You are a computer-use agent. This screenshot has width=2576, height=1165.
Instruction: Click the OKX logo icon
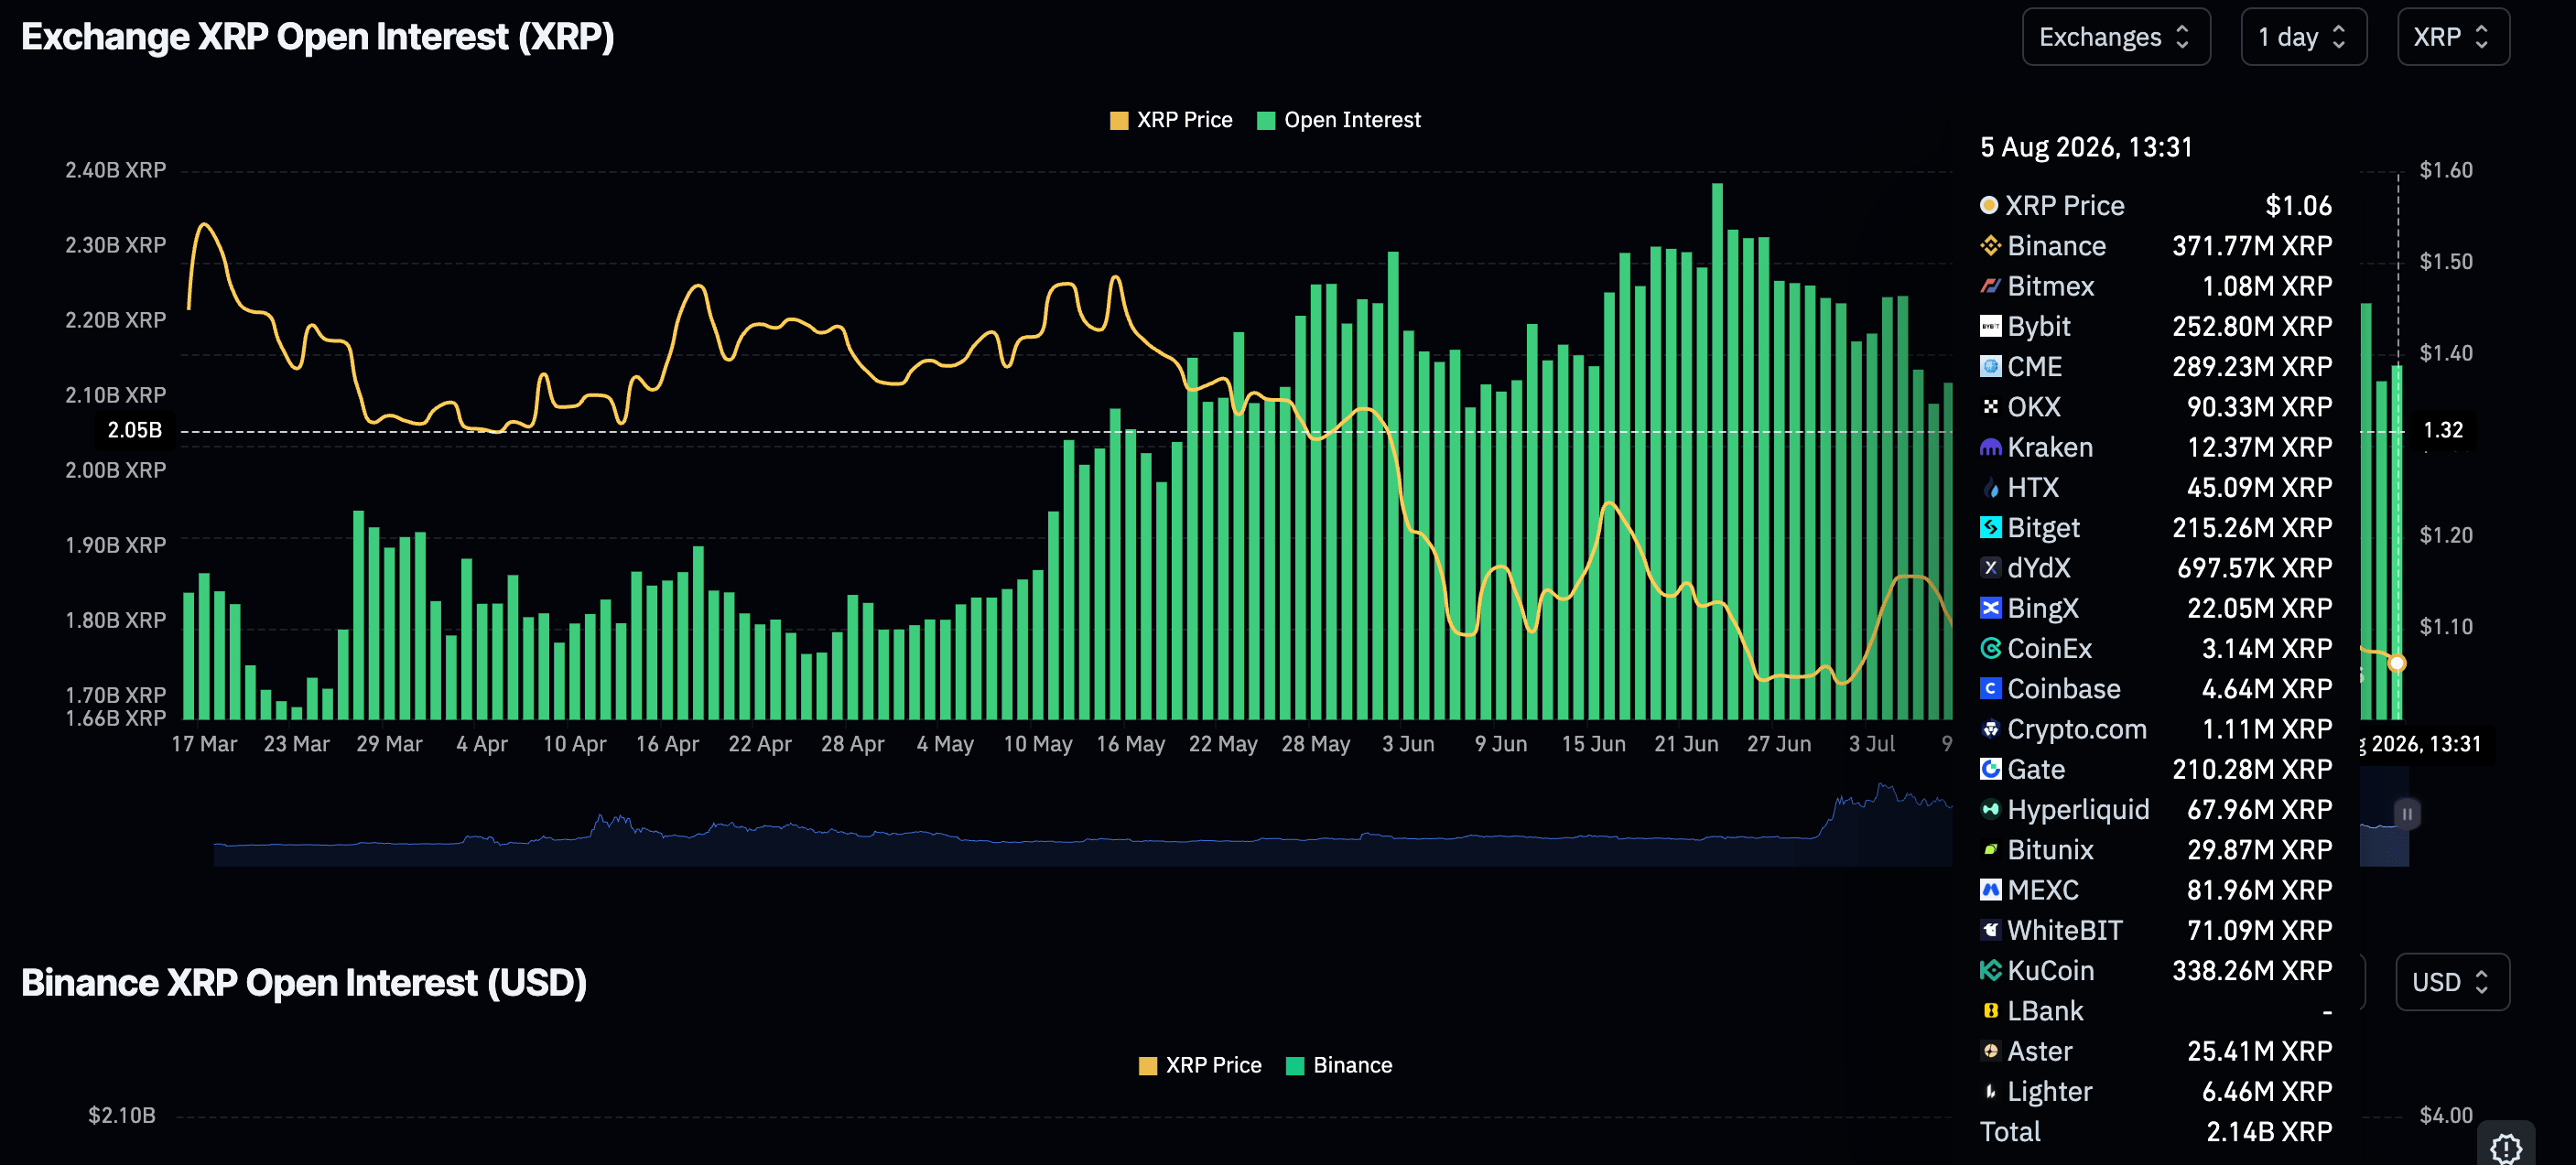click(1990, 407)
